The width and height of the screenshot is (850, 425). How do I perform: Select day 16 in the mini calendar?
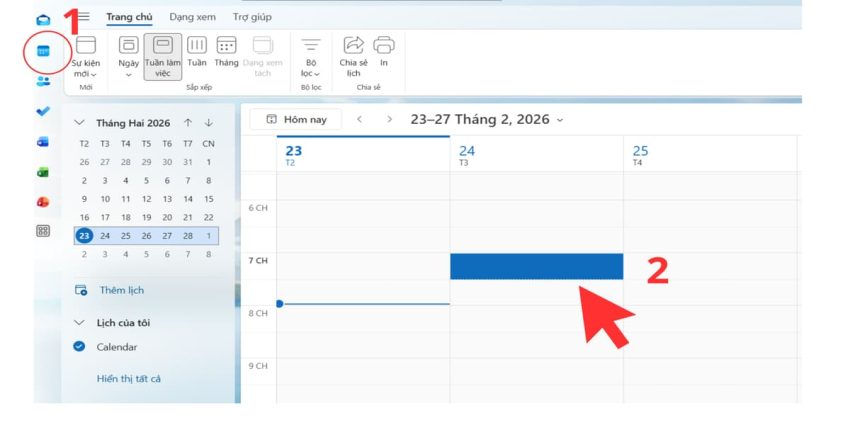pyautogui.click(x=84, y=217)
